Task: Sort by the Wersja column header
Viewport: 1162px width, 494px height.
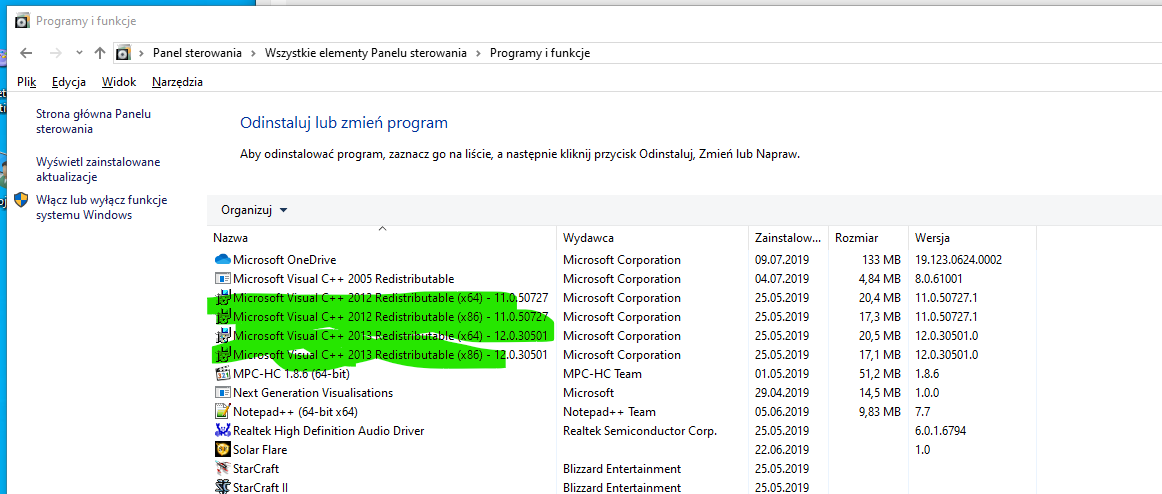Action: (972, 238)
